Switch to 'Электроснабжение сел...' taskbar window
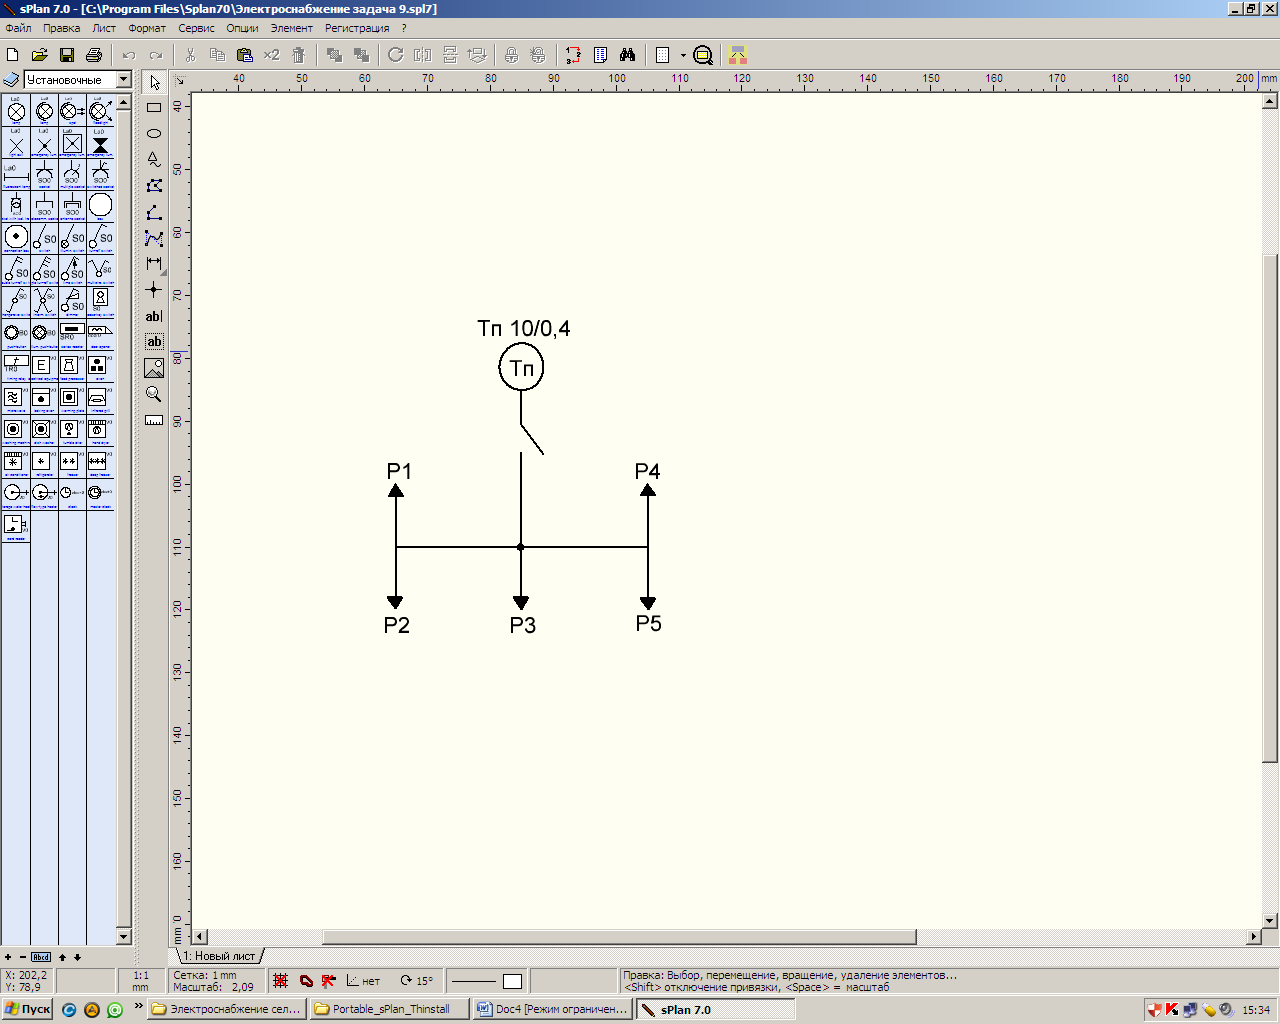 (227, 1009)
